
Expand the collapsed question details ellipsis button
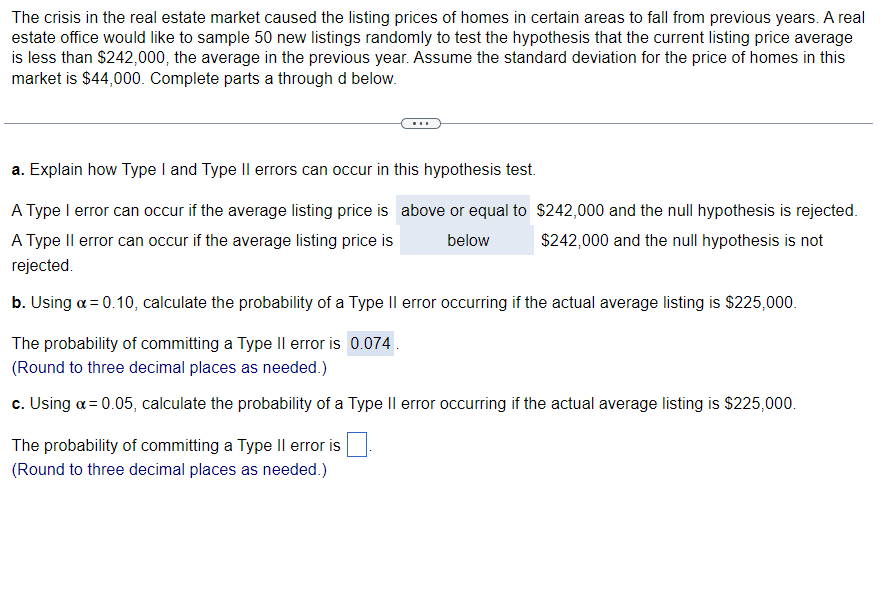pyautogui.click(x=420, y=123)
